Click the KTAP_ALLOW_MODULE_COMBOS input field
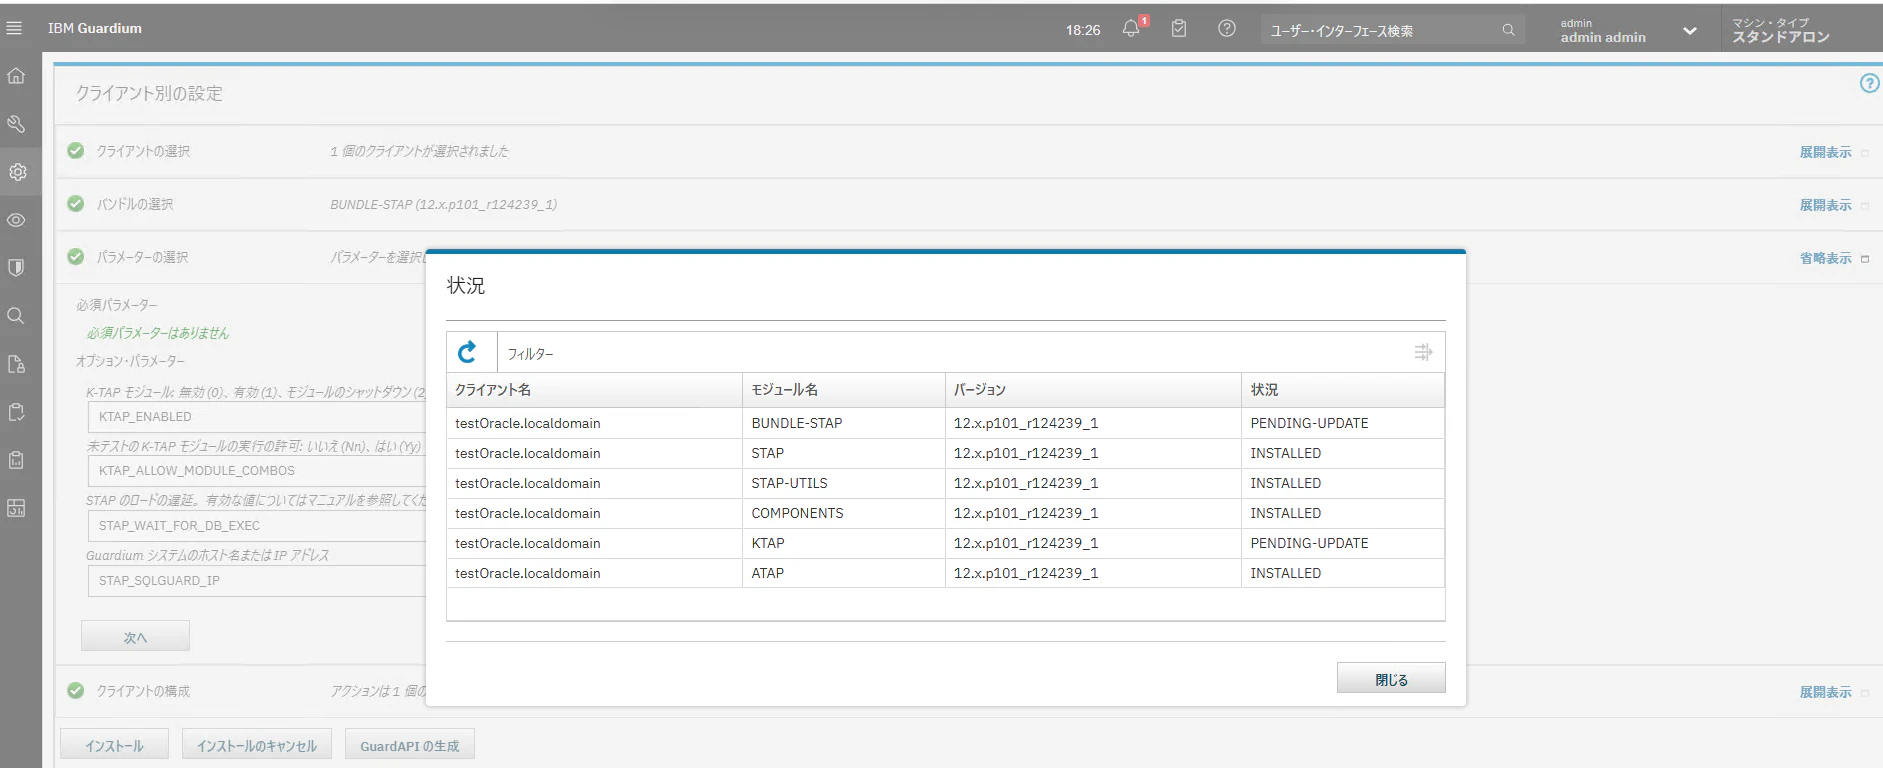 (x=258, y=471)
